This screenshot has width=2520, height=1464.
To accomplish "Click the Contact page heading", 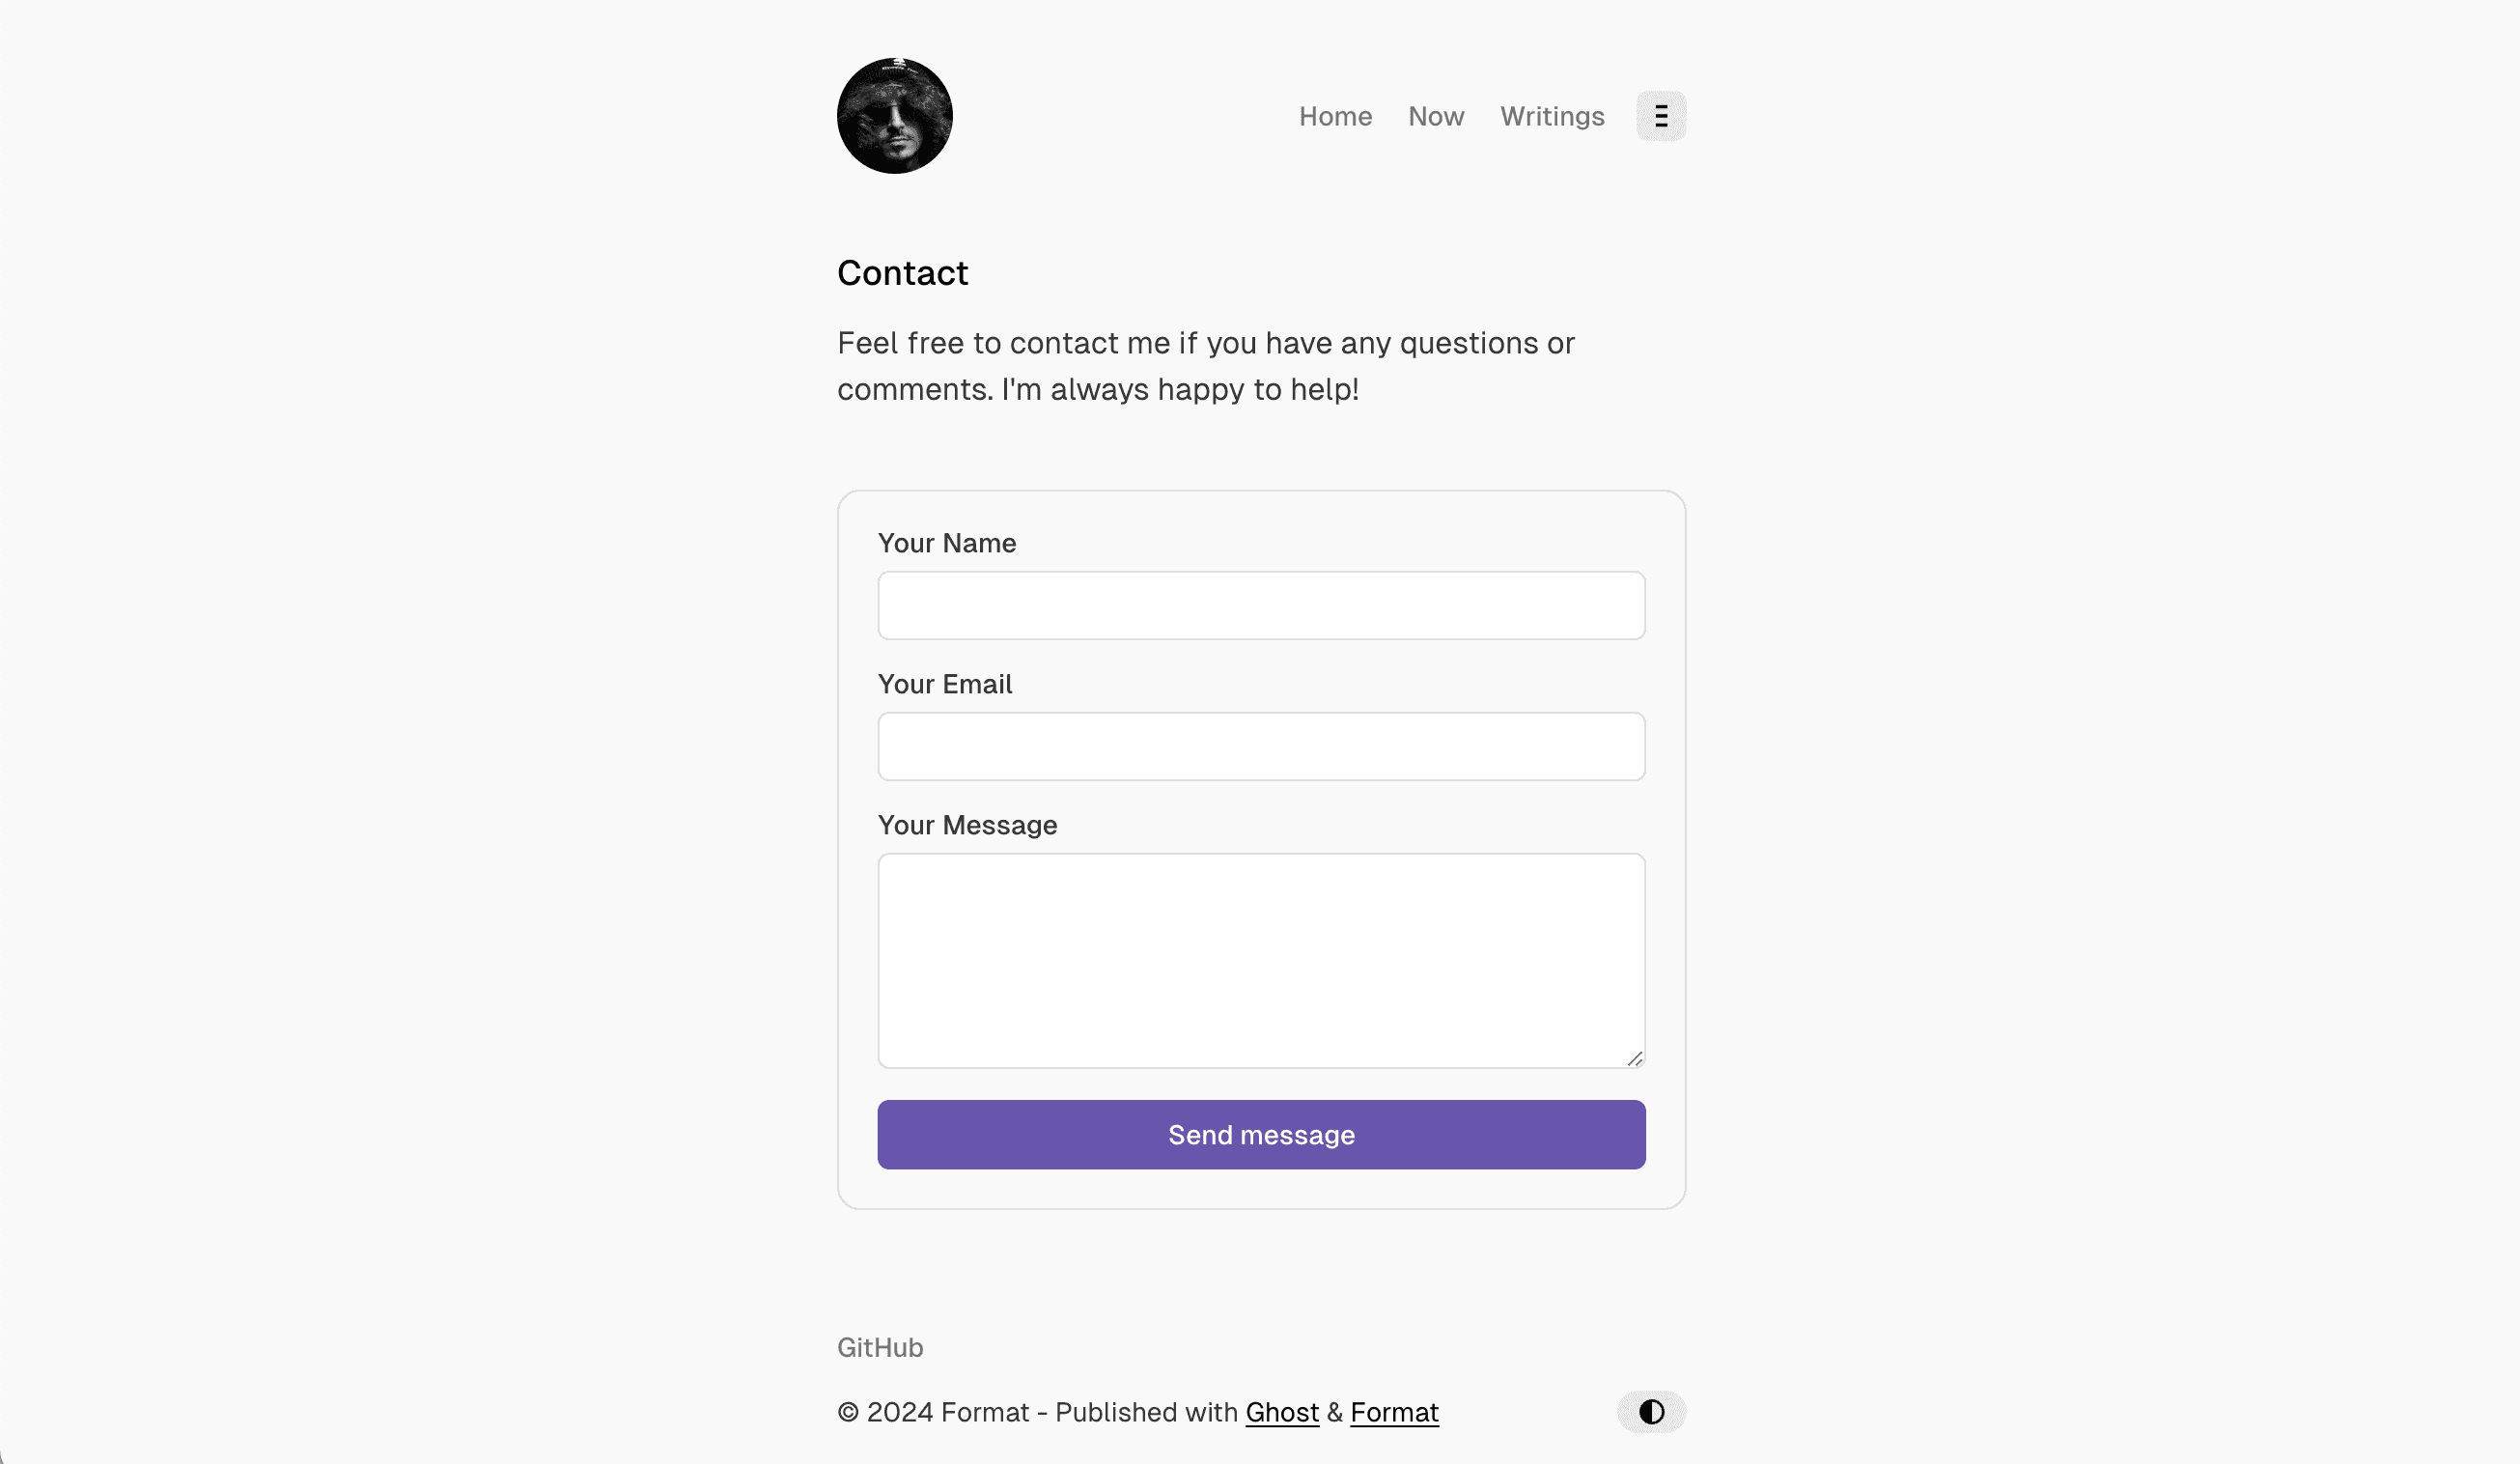I will pyautogui.click(x=902, y=272).
